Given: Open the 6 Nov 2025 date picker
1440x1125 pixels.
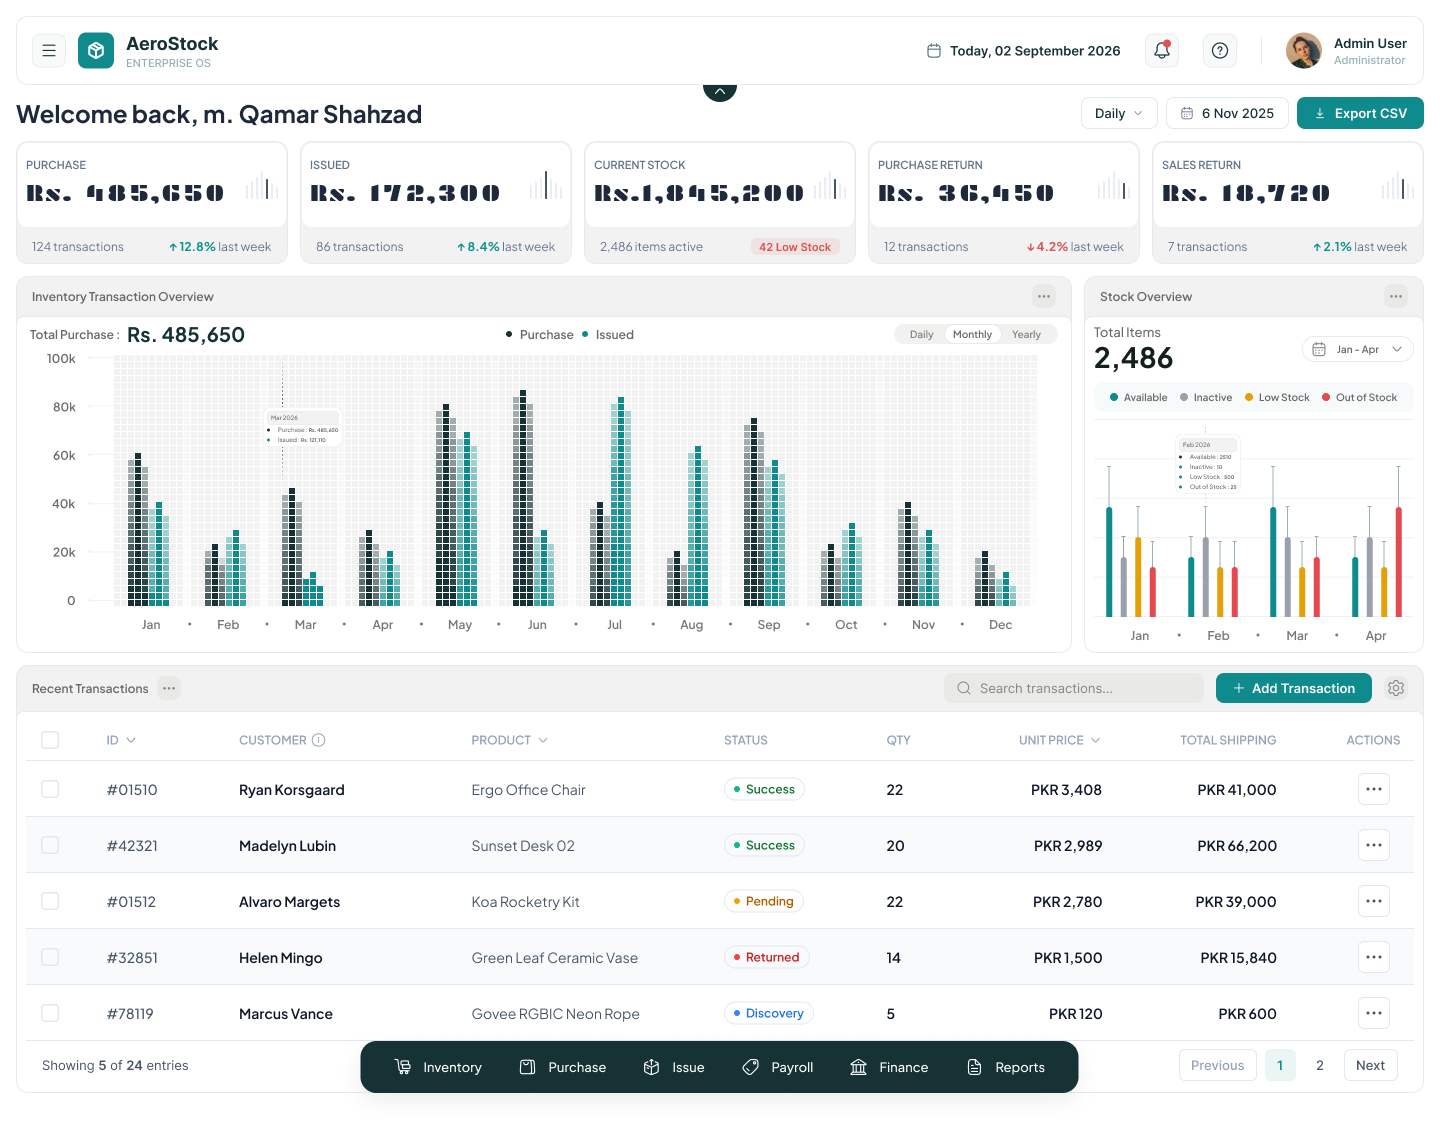Looking at the screenshot, I should click(x=1227, y=113).
